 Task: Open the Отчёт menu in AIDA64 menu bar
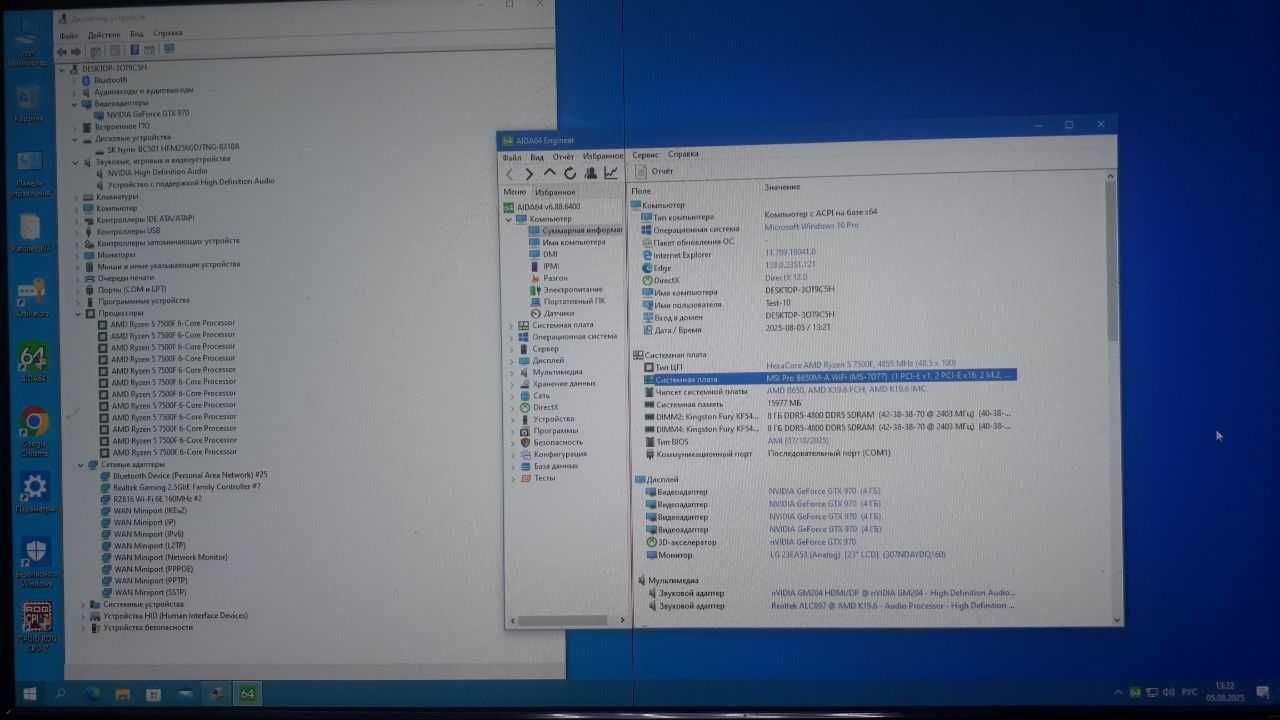(x=563, y=157)
